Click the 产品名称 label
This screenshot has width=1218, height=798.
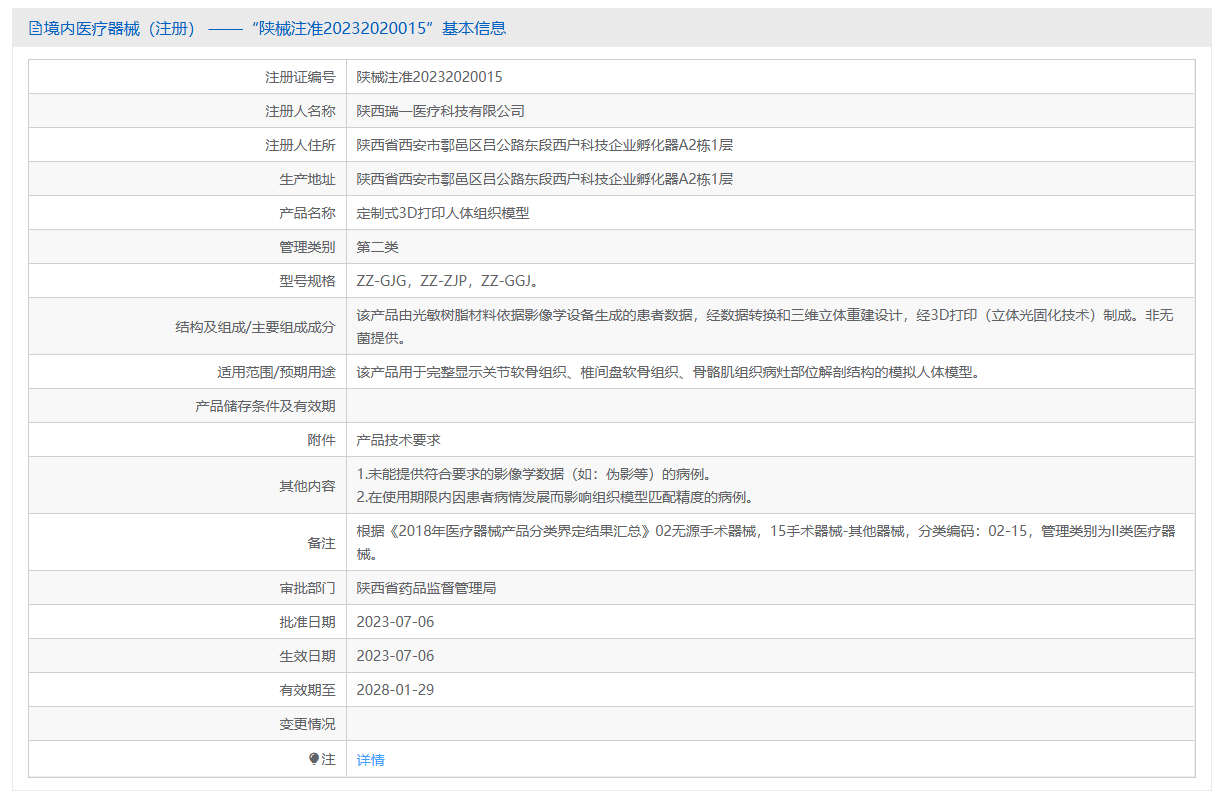pyautogui.click(x=307, y=213)
